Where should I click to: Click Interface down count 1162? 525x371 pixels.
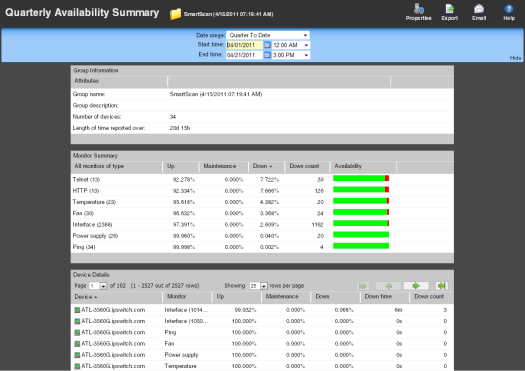pos(317,225)
